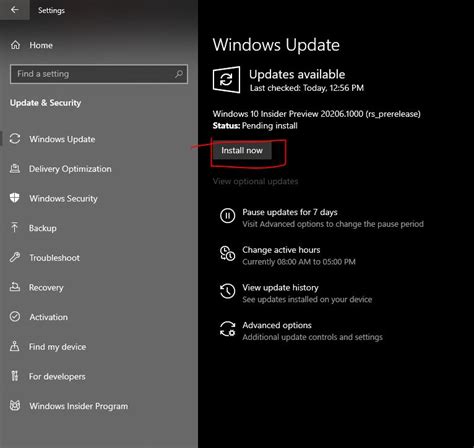This screenshot has height=448, width=474.
Task: Click Currently 08:00 AM to 05:00 PM text
Action: (x=299, y=262)
